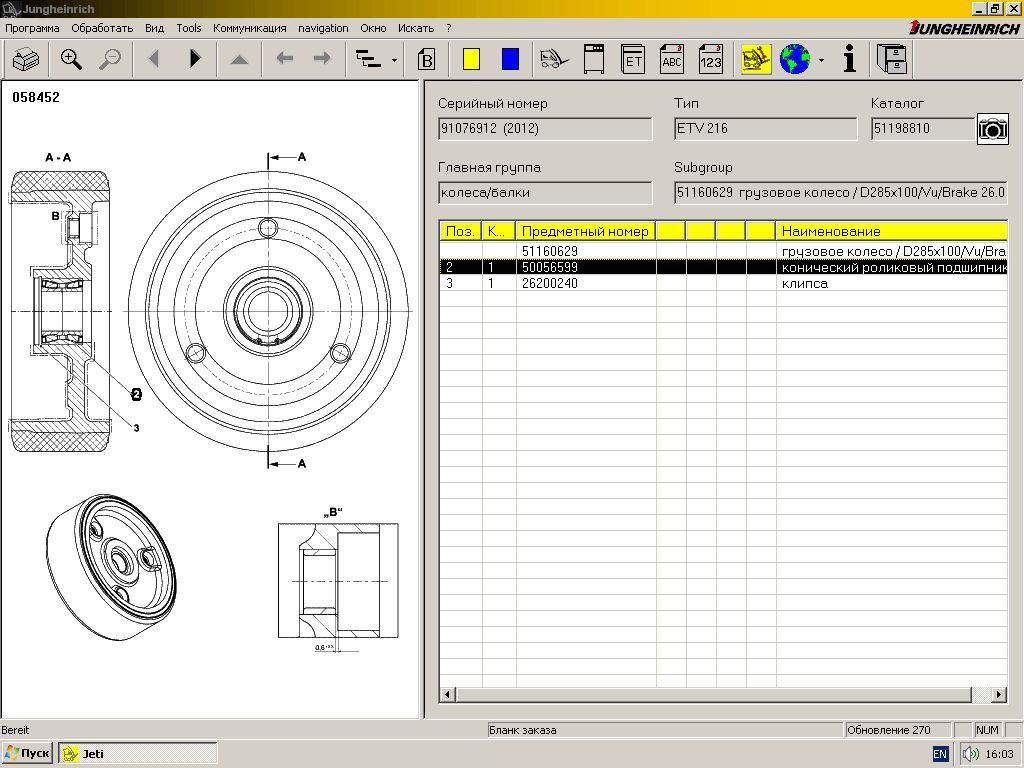Open the Программа menu
Screen dimensions: 1024x768
pyautogui.click(x=32, y=28)
